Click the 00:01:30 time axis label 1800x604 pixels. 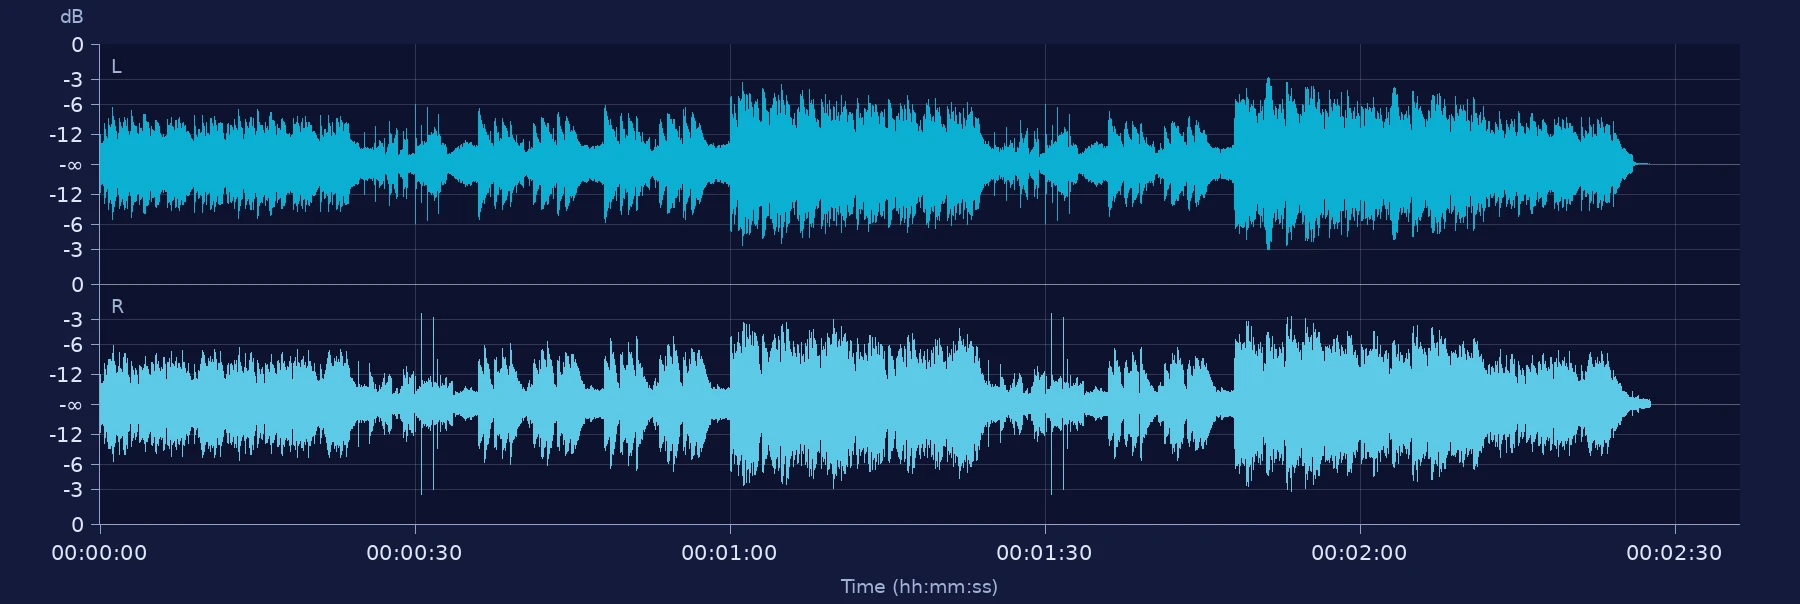1044,553
